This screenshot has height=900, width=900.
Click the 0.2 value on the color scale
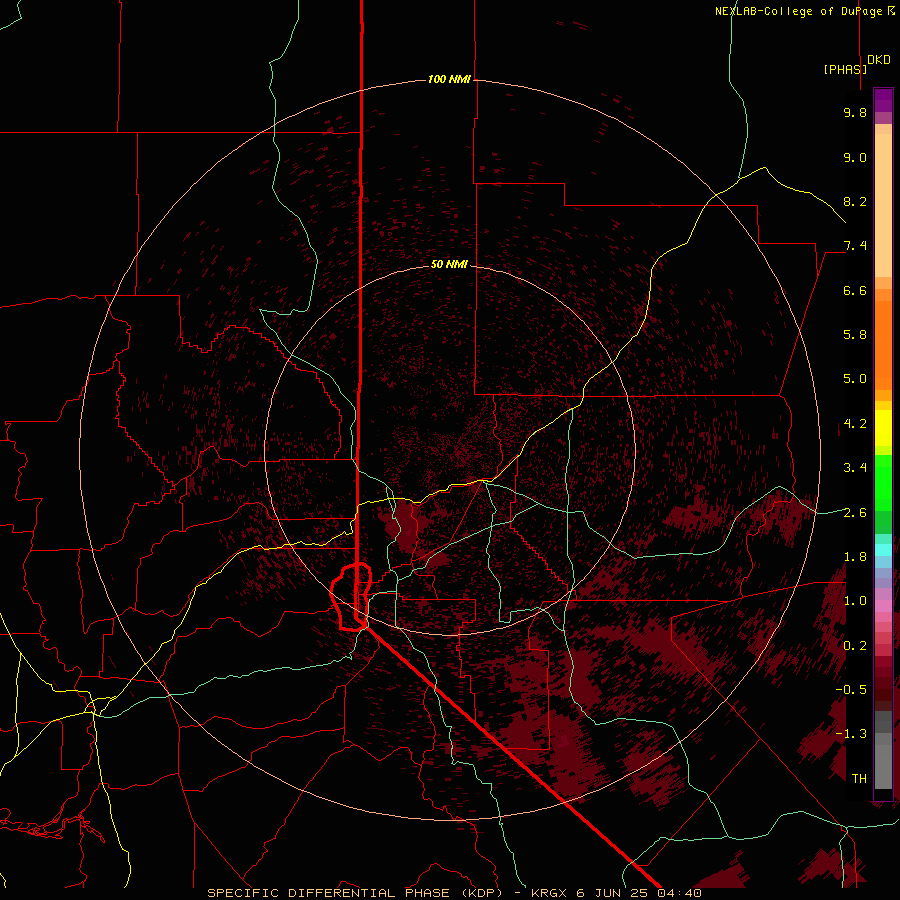(x=855, y=646)
